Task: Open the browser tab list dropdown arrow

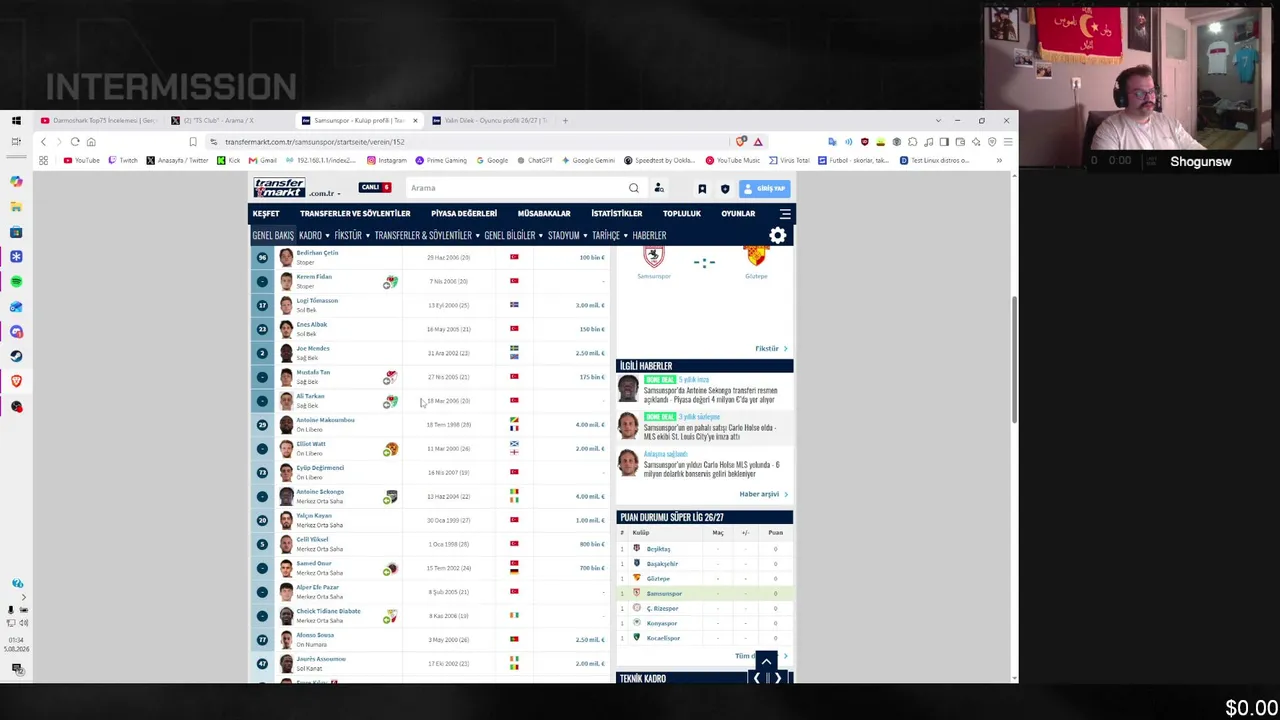Action: click(x=937, y=121)
